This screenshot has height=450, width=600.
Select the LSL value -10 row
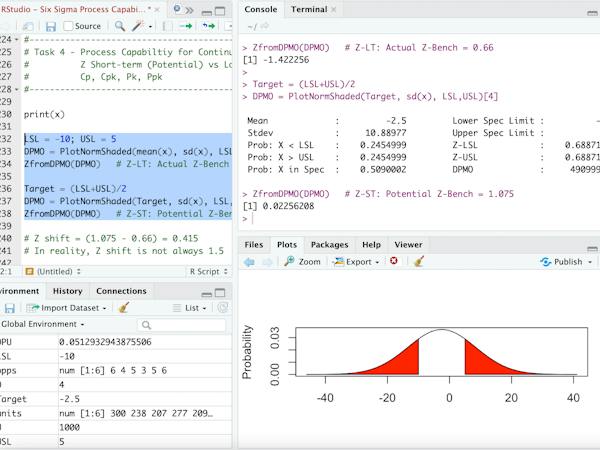(x=116, y=356)
